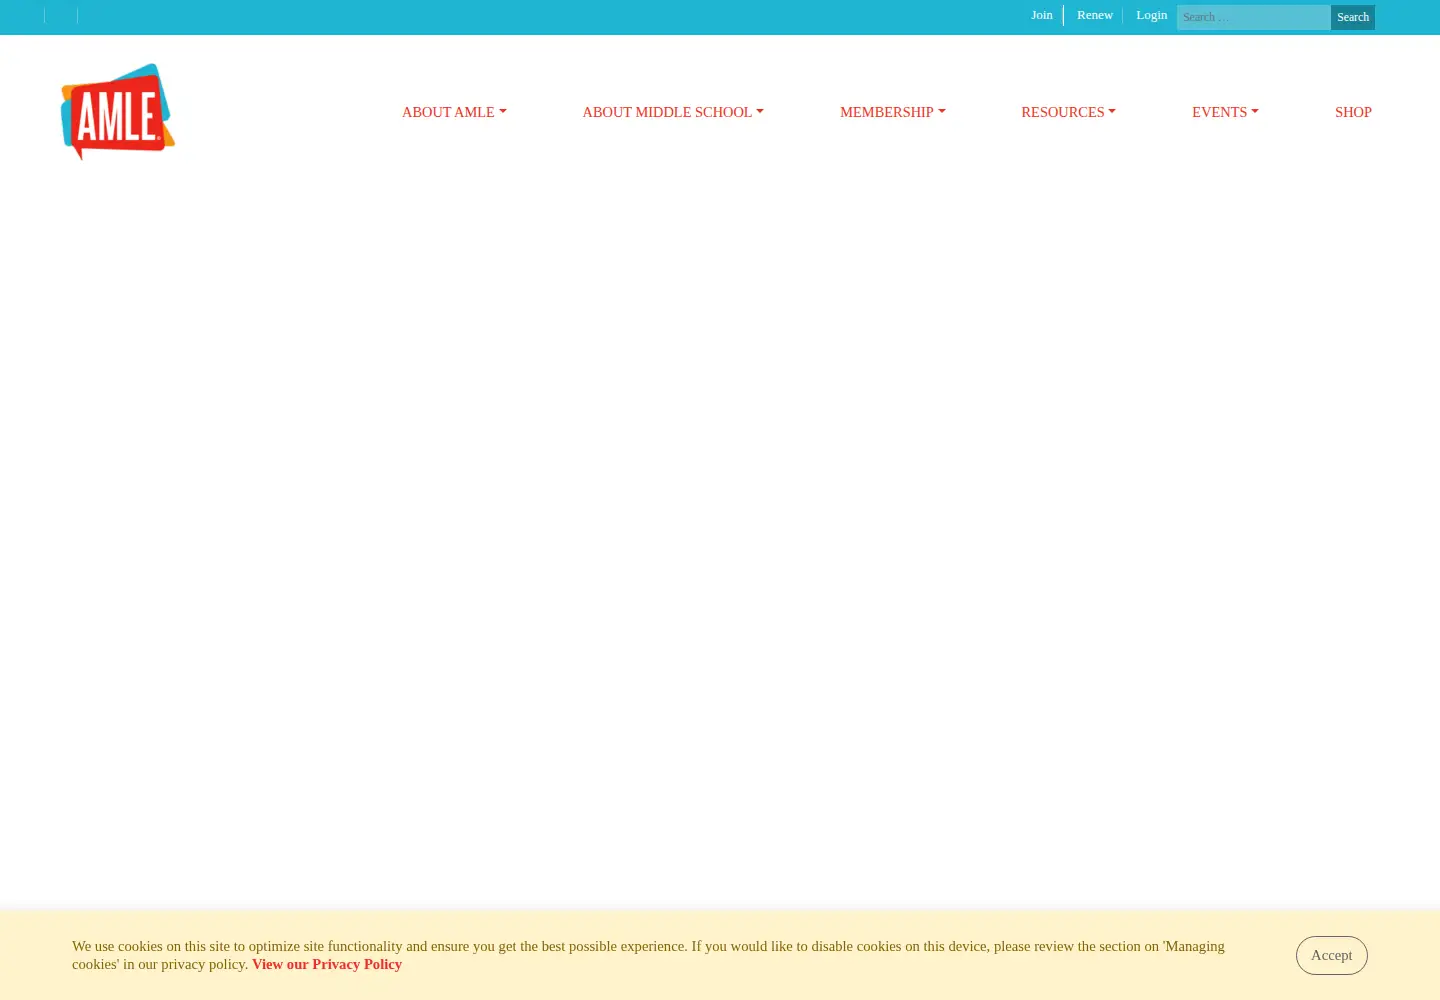Image resolution: width=1440 pixels, height=1000 pixels.
Task: Open View our Privacy Policy link
Action: pos(327,964)
